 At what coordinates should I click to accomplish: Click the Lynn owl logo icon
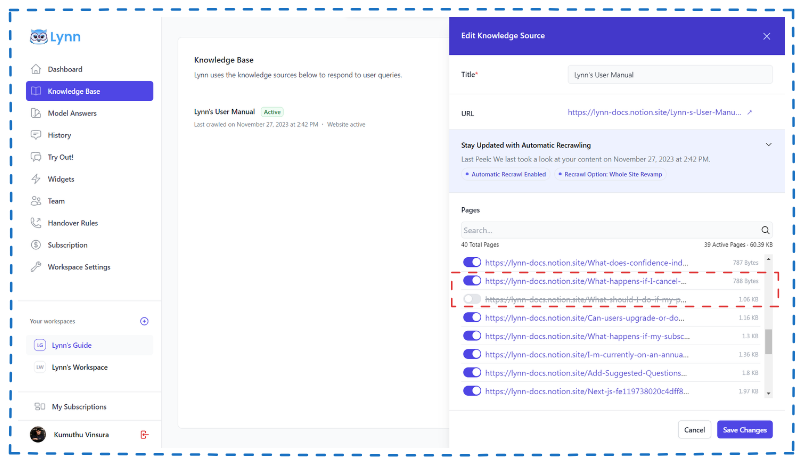coord(38,37)
